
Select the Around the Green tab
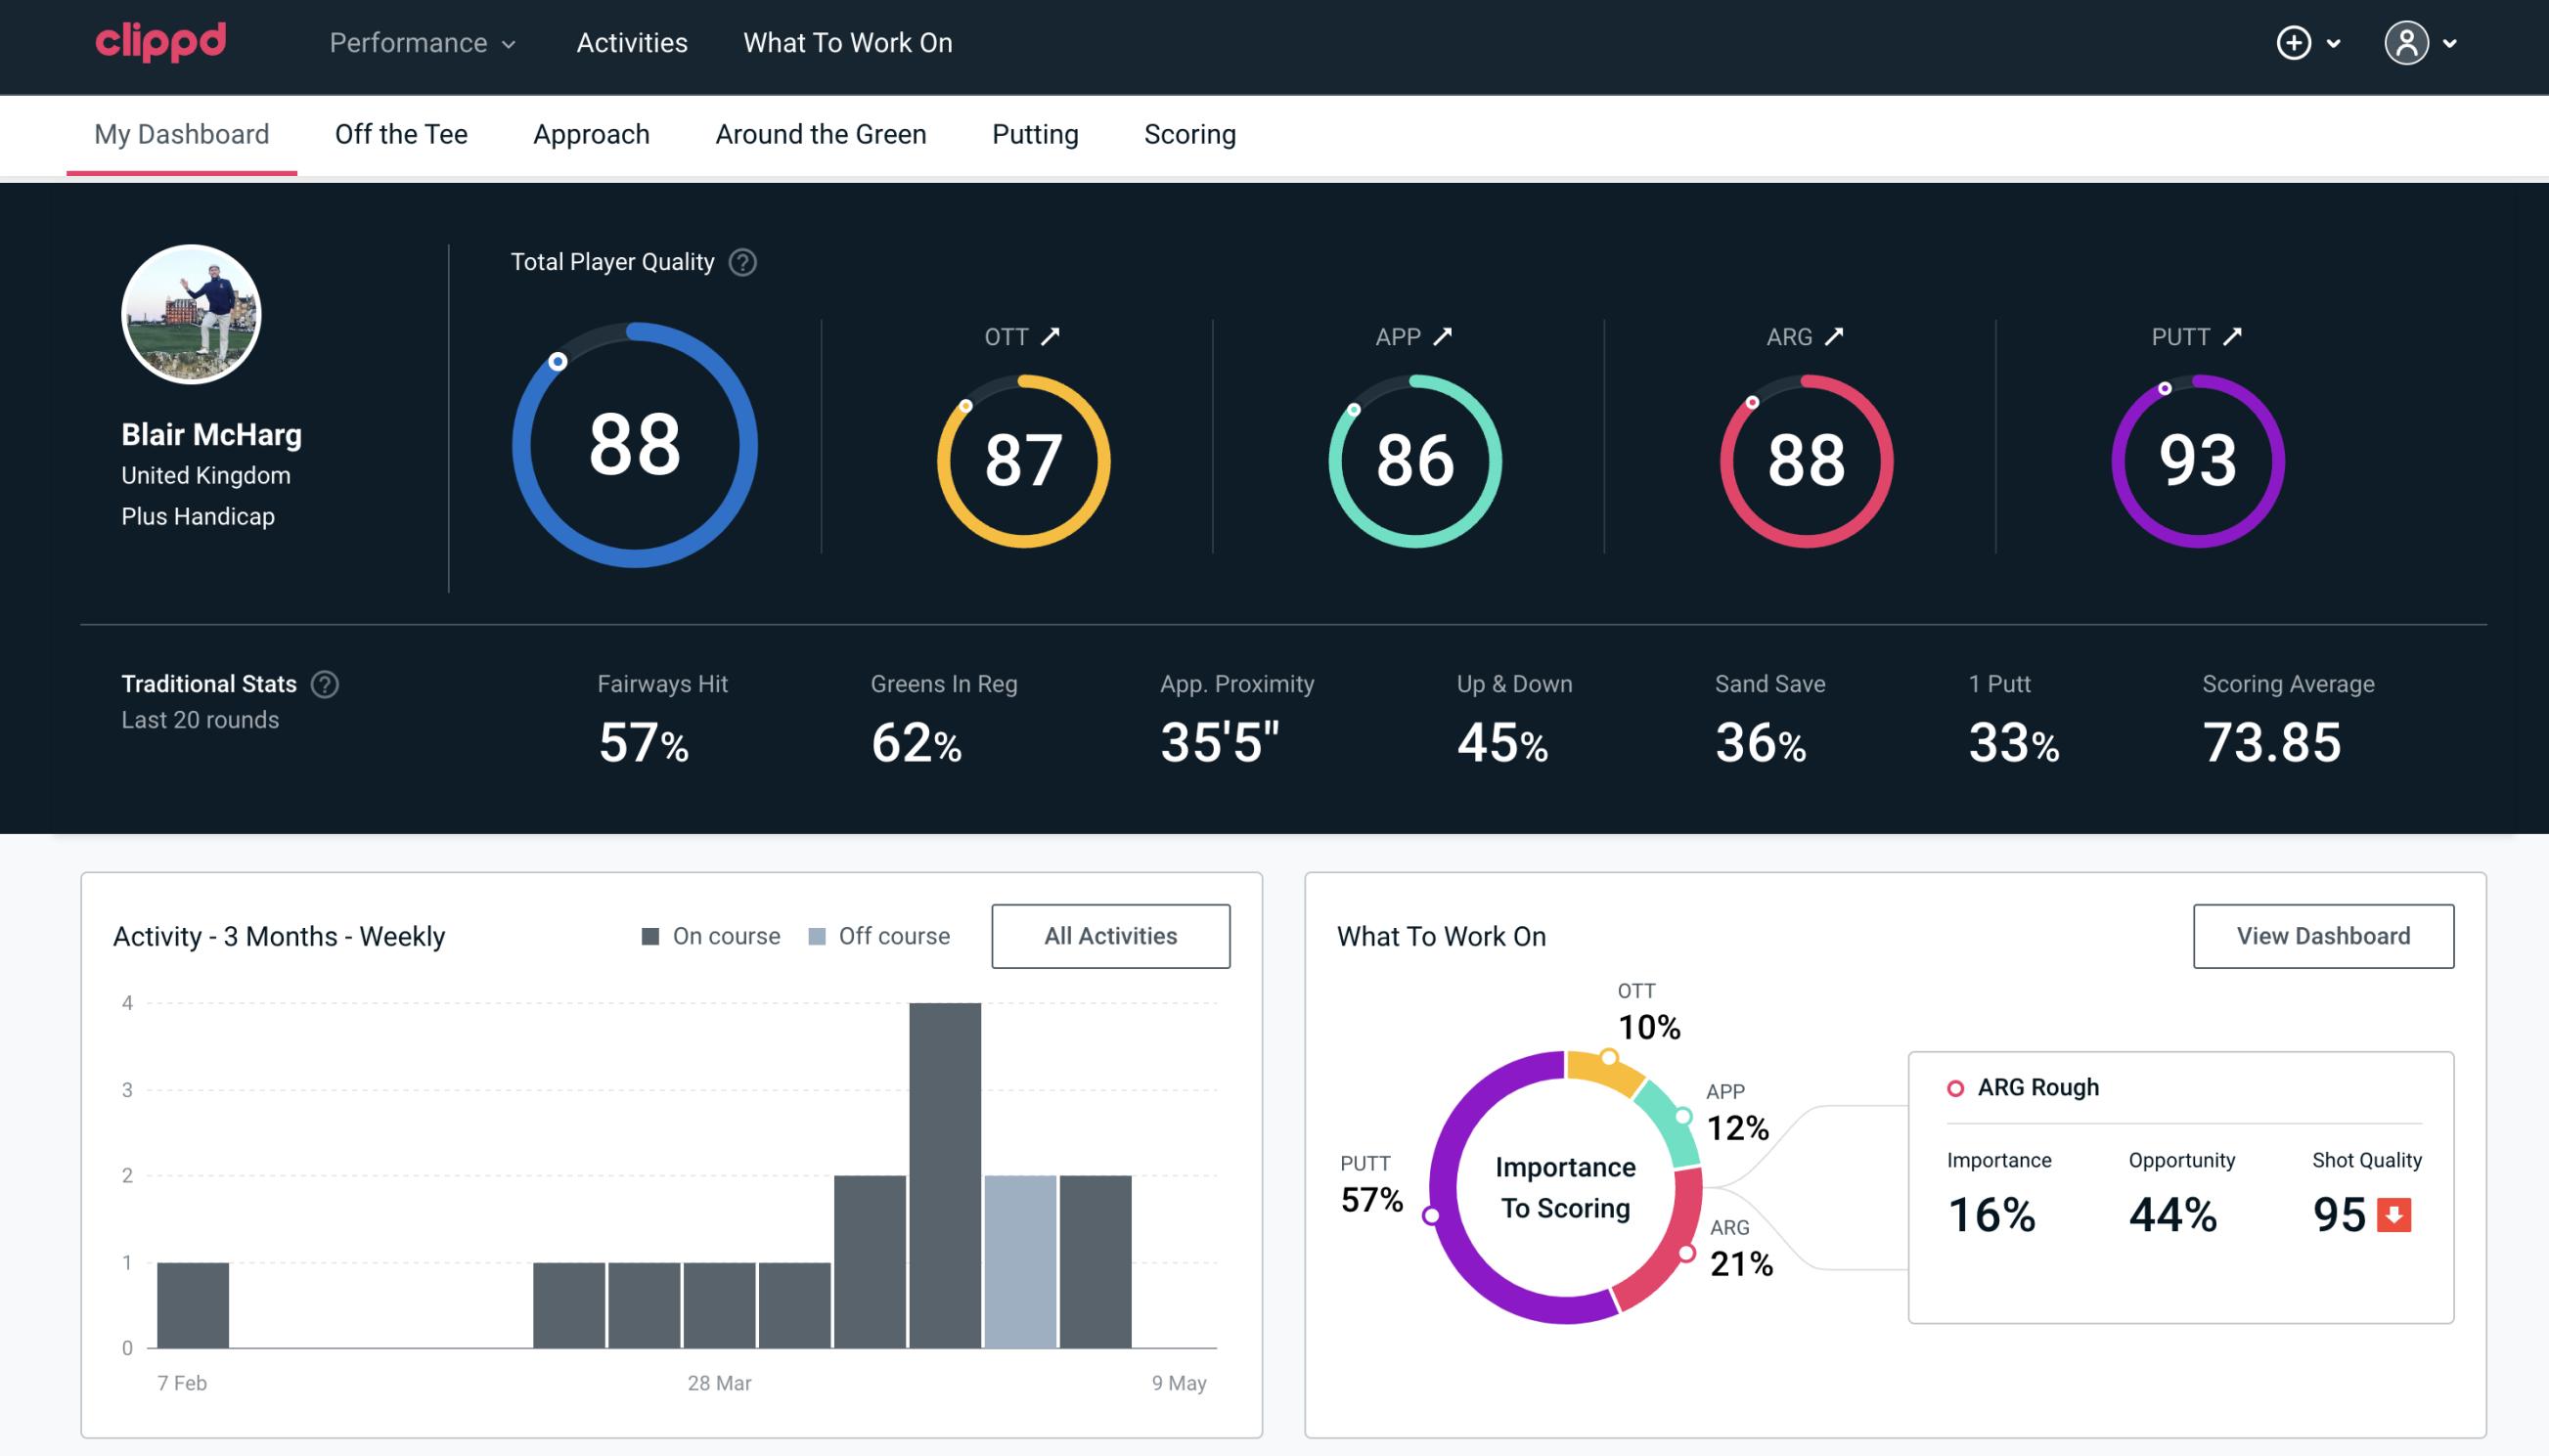point(820,133)
